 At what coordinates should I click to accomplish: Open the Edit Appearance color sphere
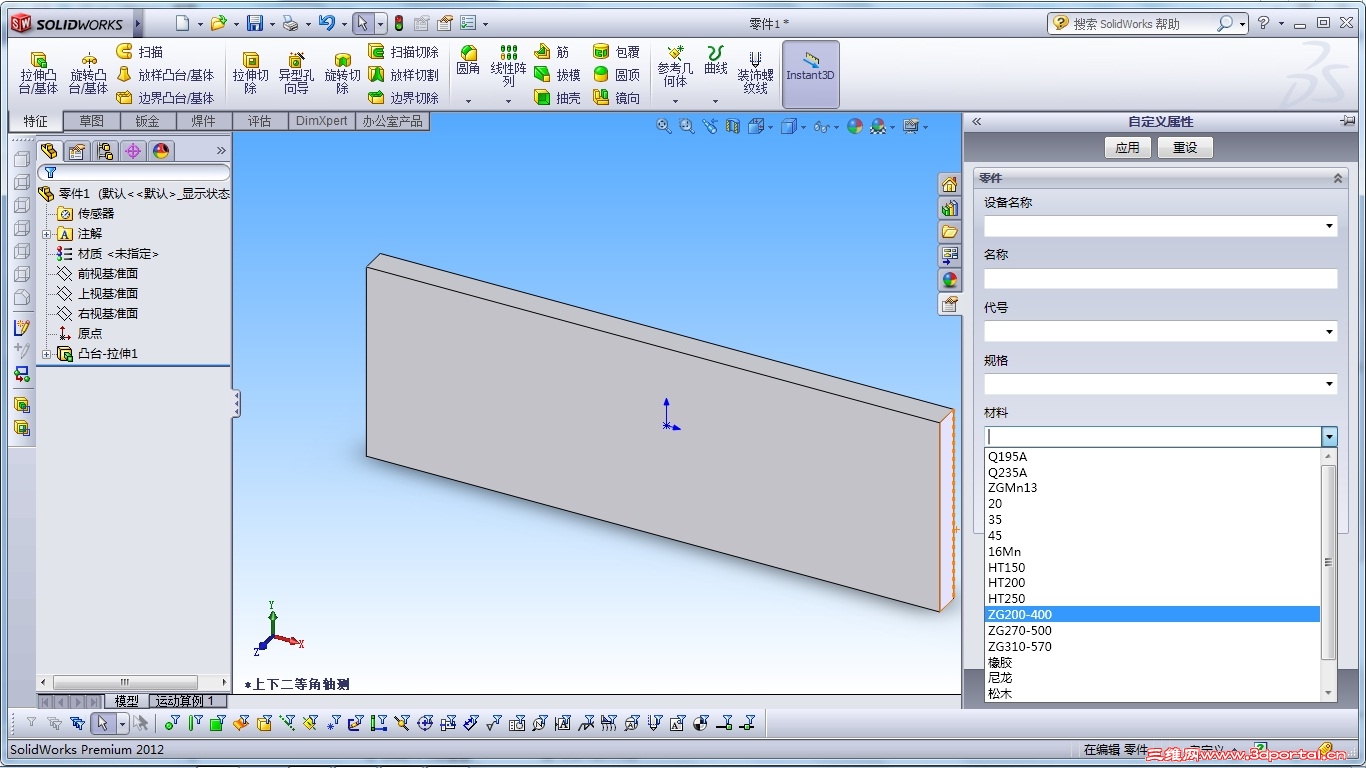pos(855,126)
